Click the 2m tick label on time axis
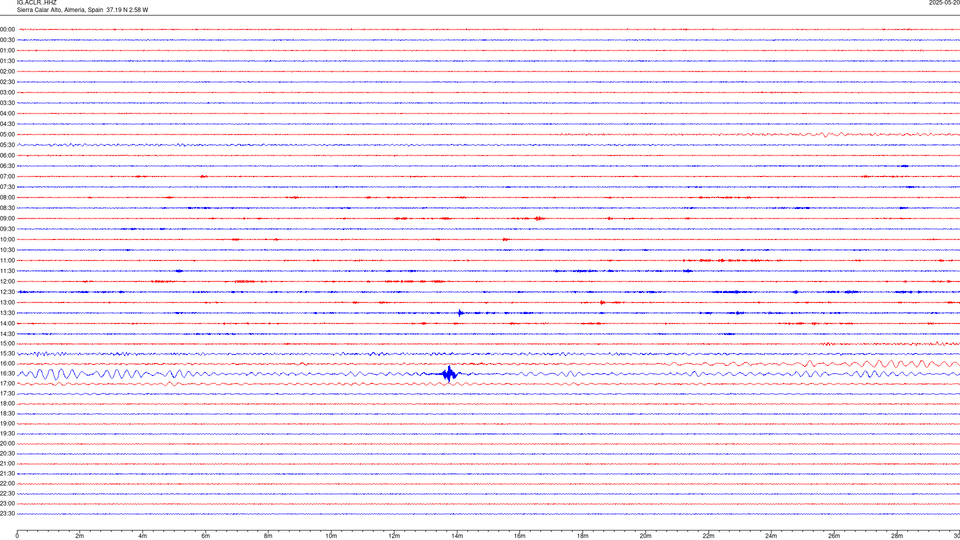This screenshot has height=540, width=960. (x=80, y=536)
